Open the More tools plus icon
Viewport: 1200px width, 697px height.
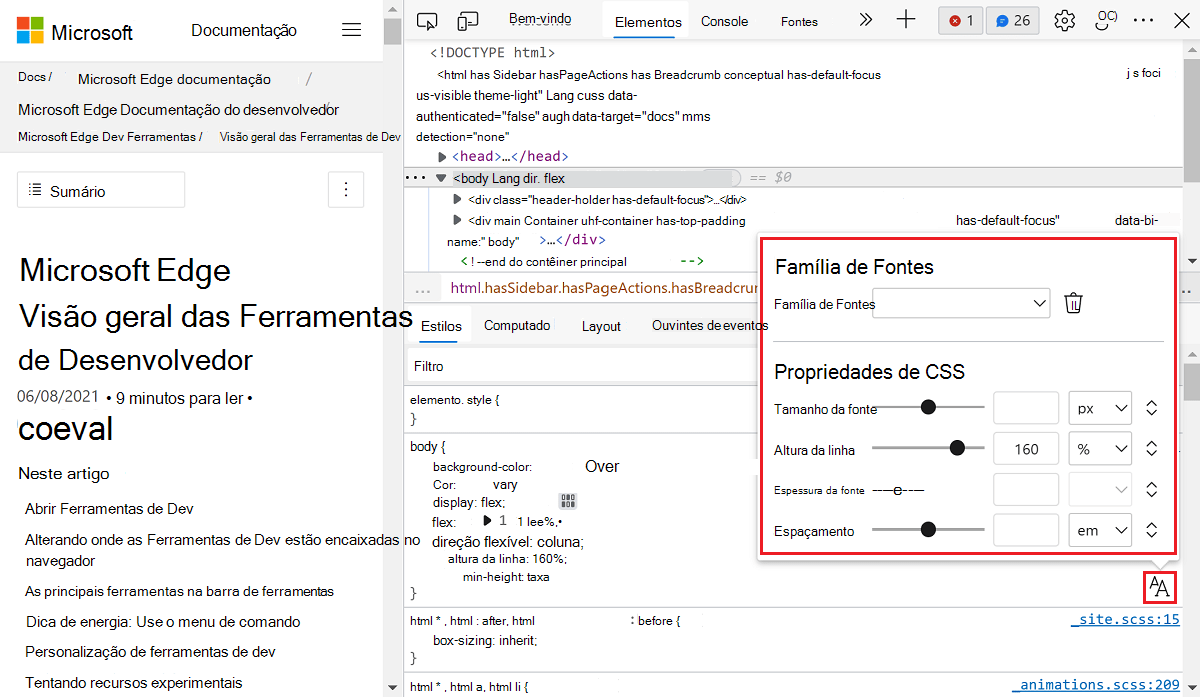point(906,20)
